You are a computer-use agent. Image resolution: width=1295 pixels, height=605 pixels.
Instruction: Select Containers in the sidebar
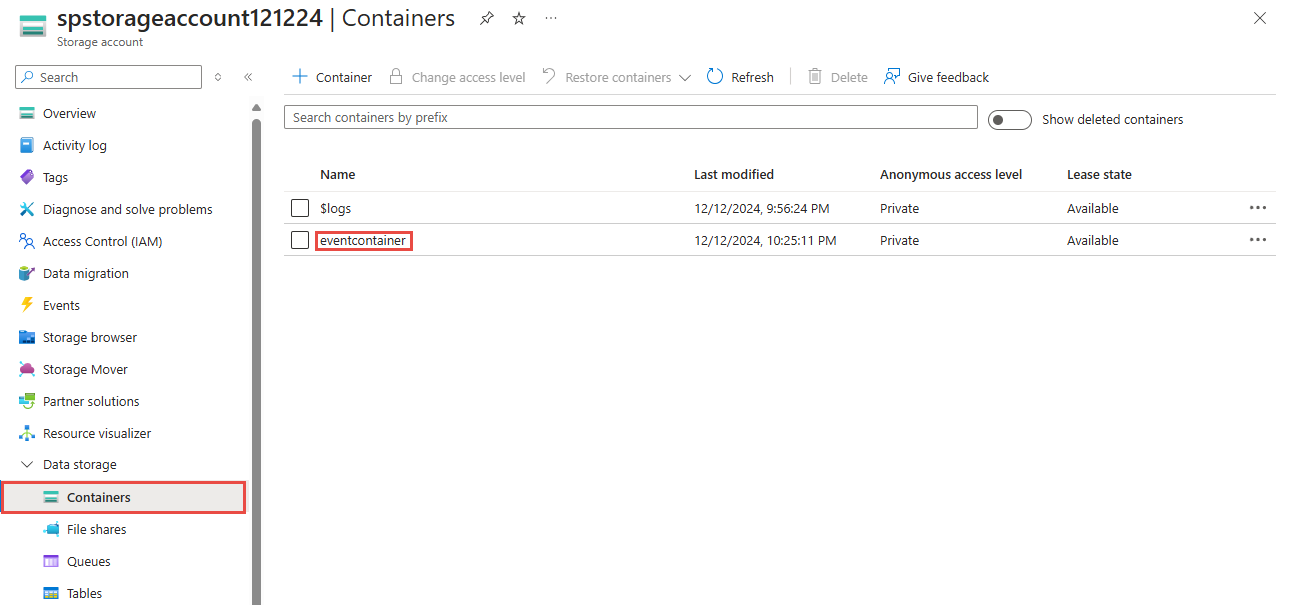(x=124, y=497)
